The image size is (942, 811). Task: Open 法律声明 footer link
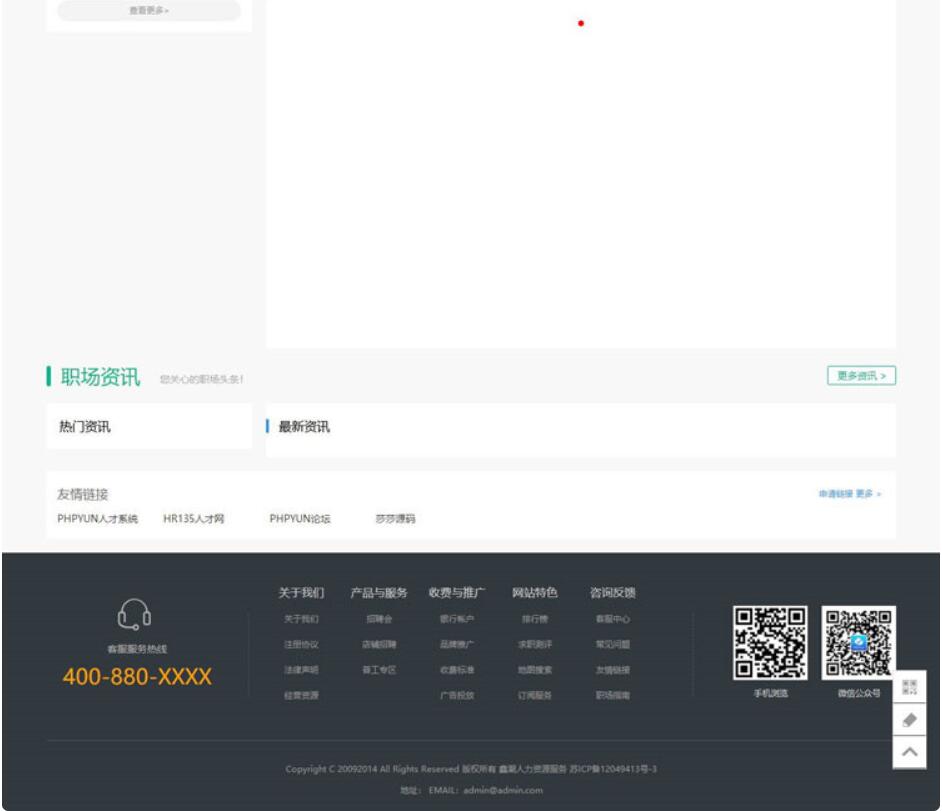[x=301, y=670]
